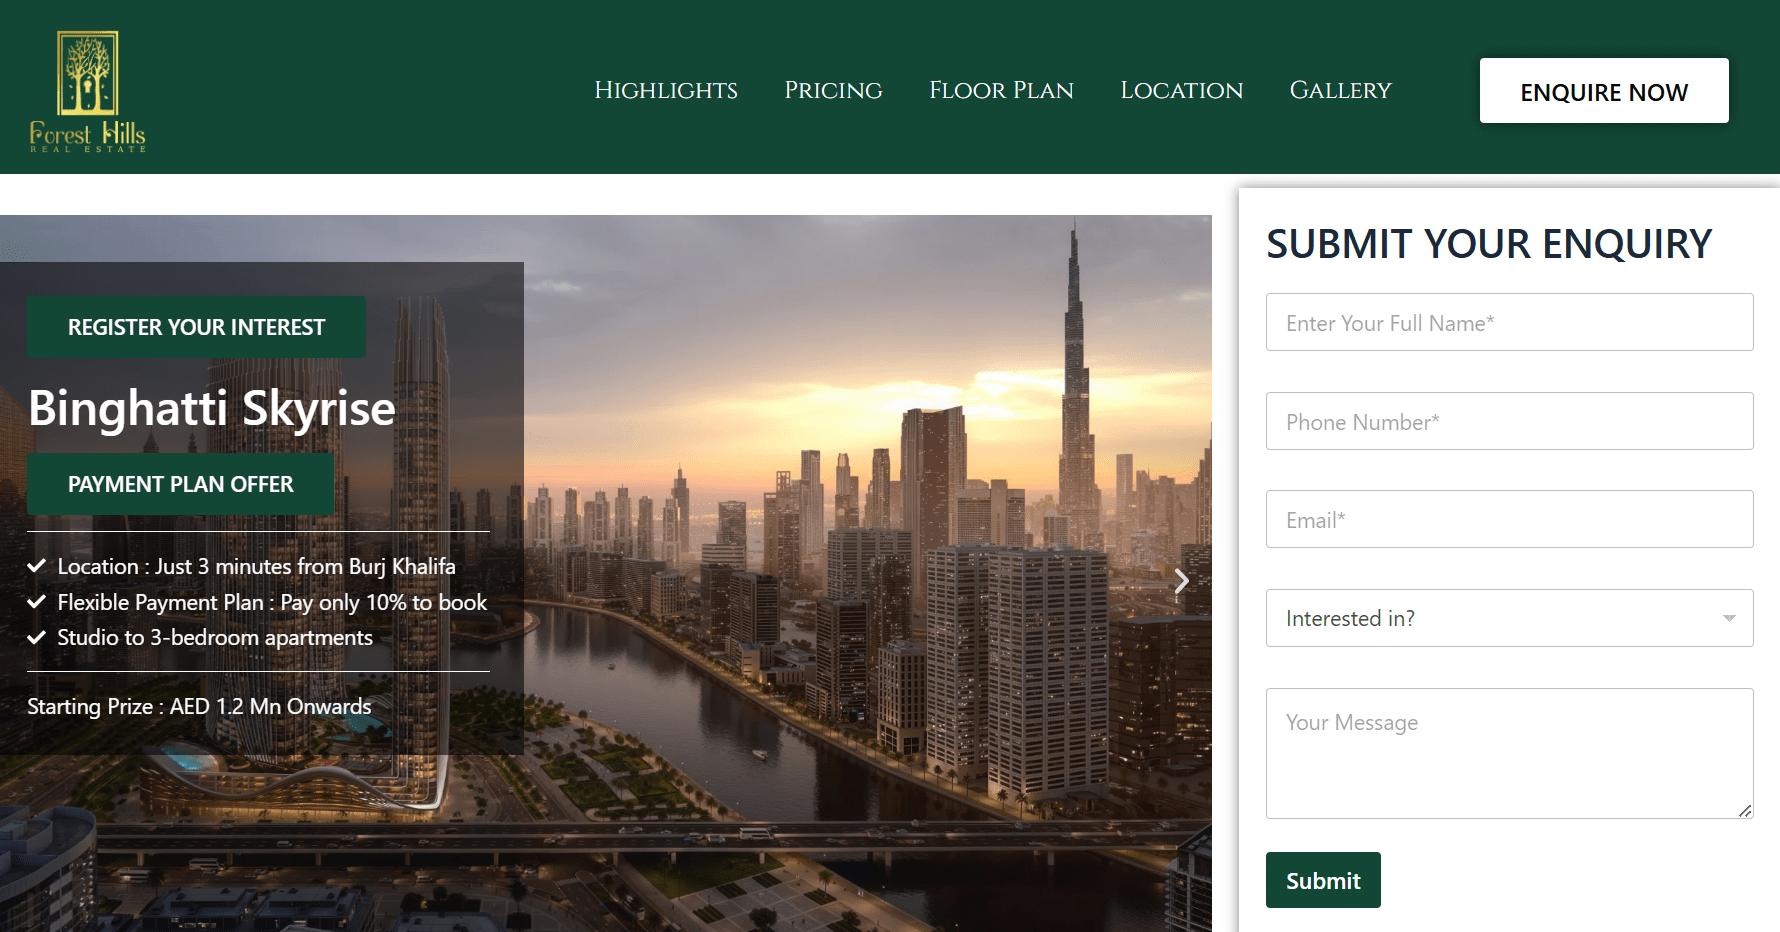
Task: Open the Payment Plan Offer button
Action: 180,484
